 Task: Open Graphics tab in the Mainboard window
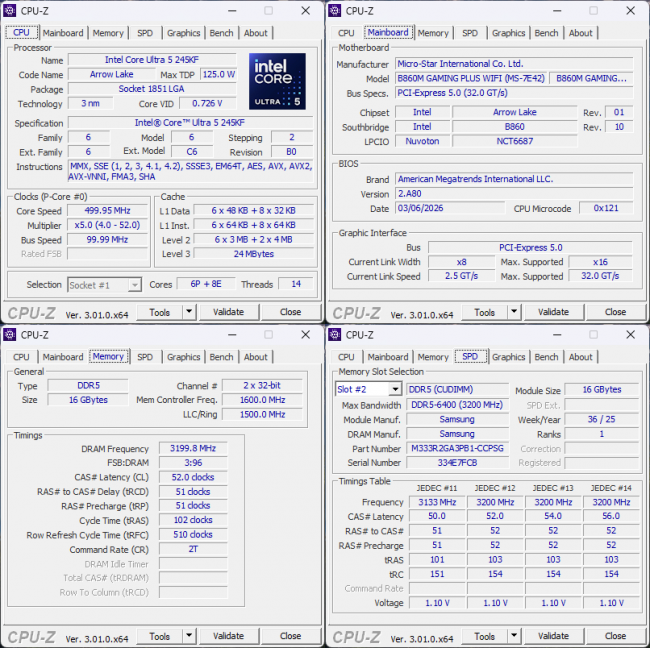(x=509, y=33)
